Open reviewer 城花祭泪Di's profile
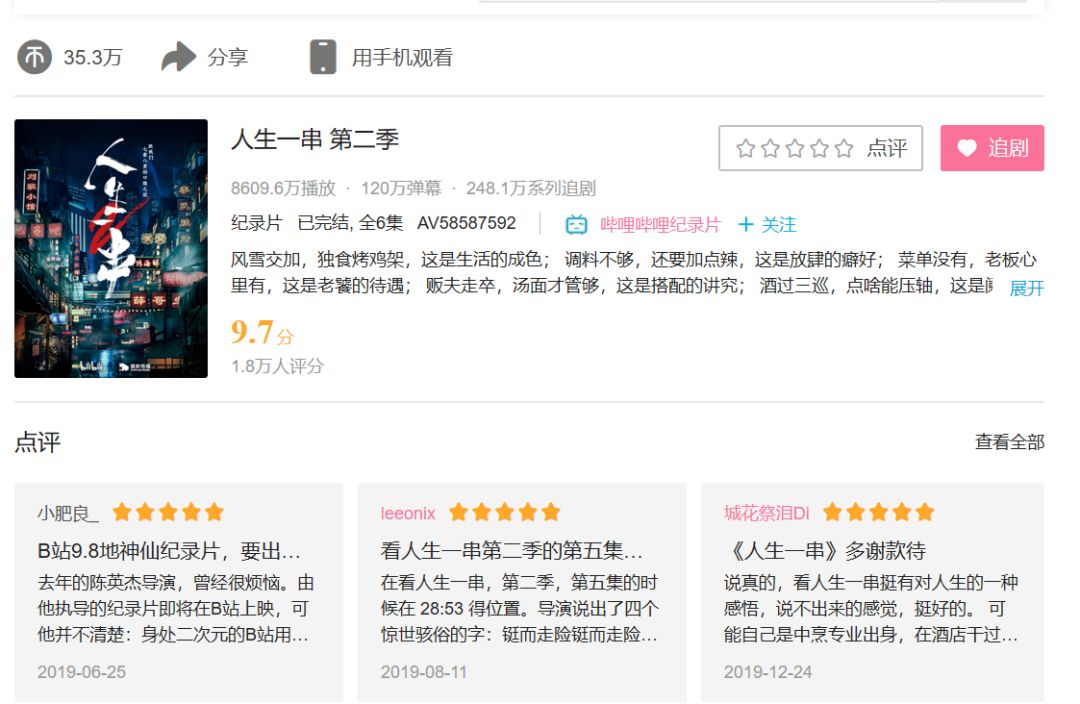This screenshot has height=704, width=1080. (x=766, y=513)
